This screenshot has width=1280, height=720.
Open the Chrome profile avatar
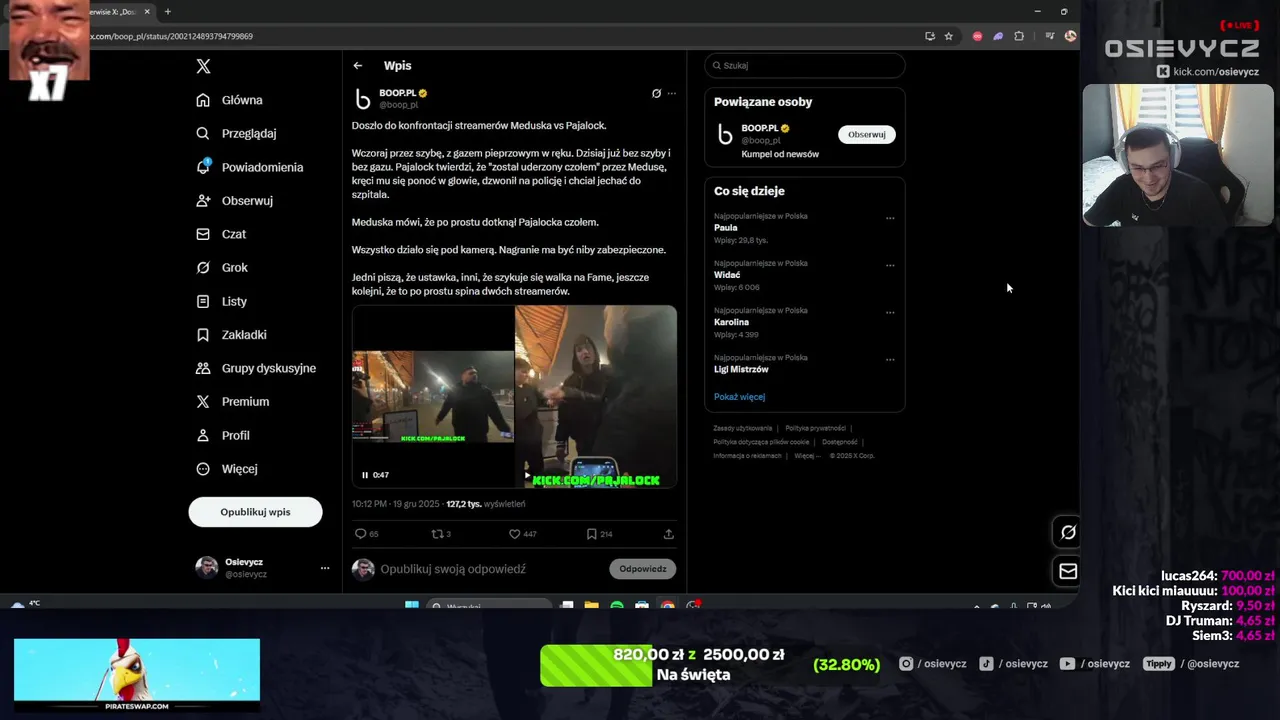pyautogui.click(x=1070, y=36)
